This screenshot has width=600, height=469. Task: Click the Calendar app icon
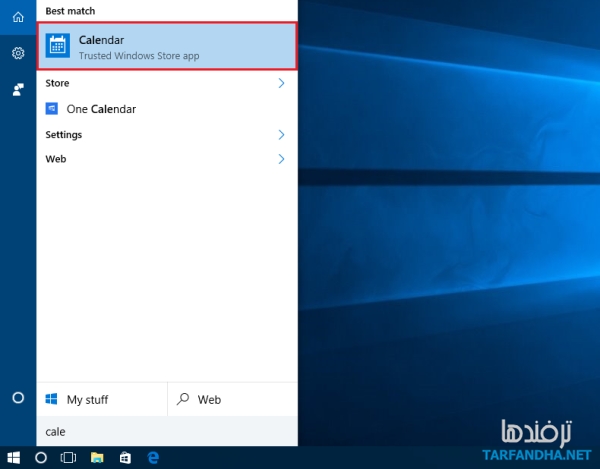point(58,46)
